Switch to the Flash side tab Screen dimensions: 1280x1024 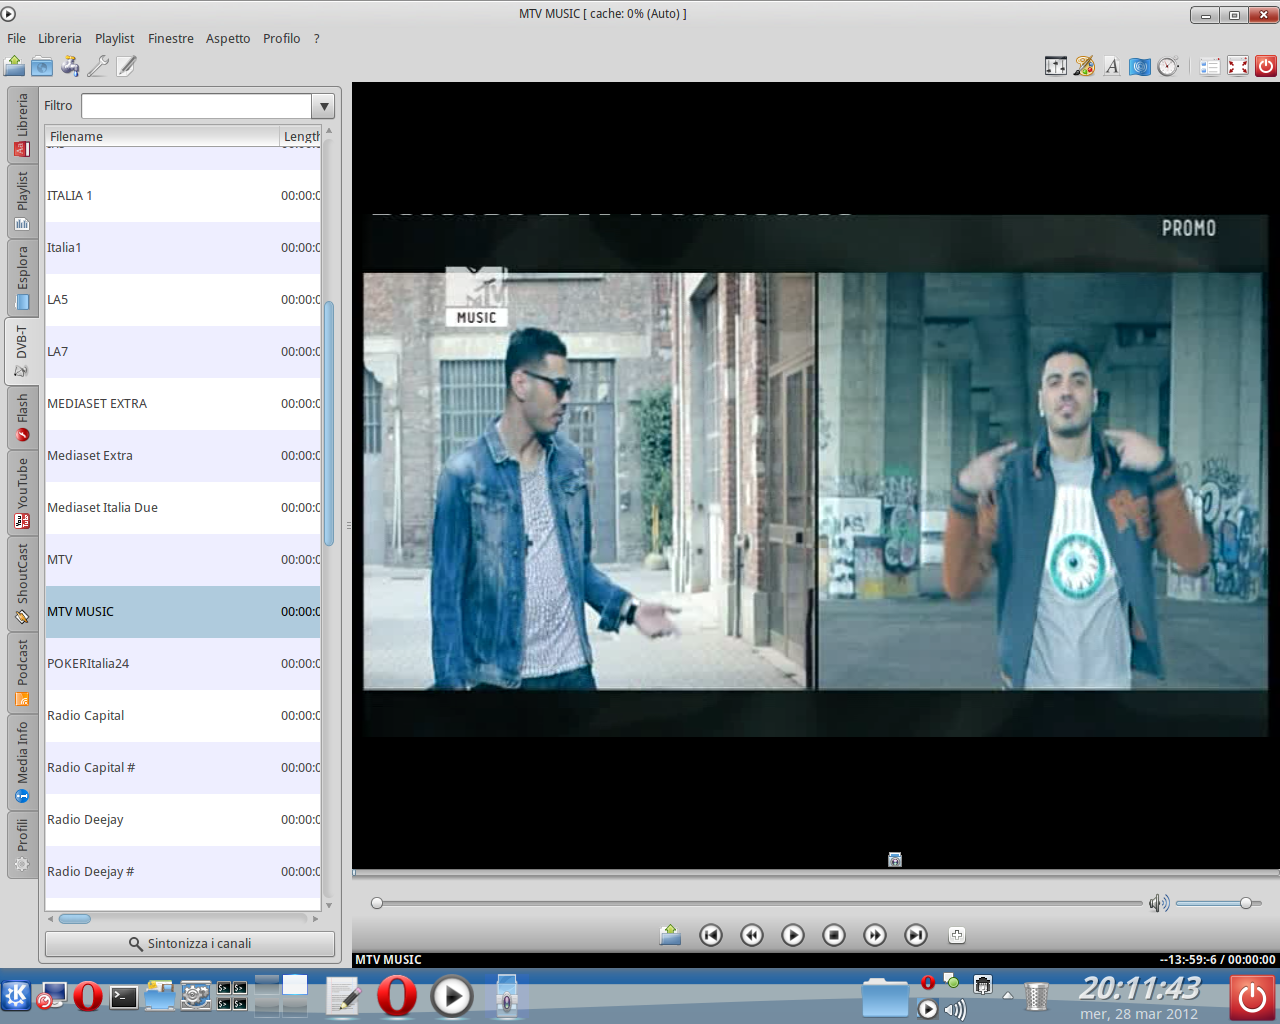[22, 417]
